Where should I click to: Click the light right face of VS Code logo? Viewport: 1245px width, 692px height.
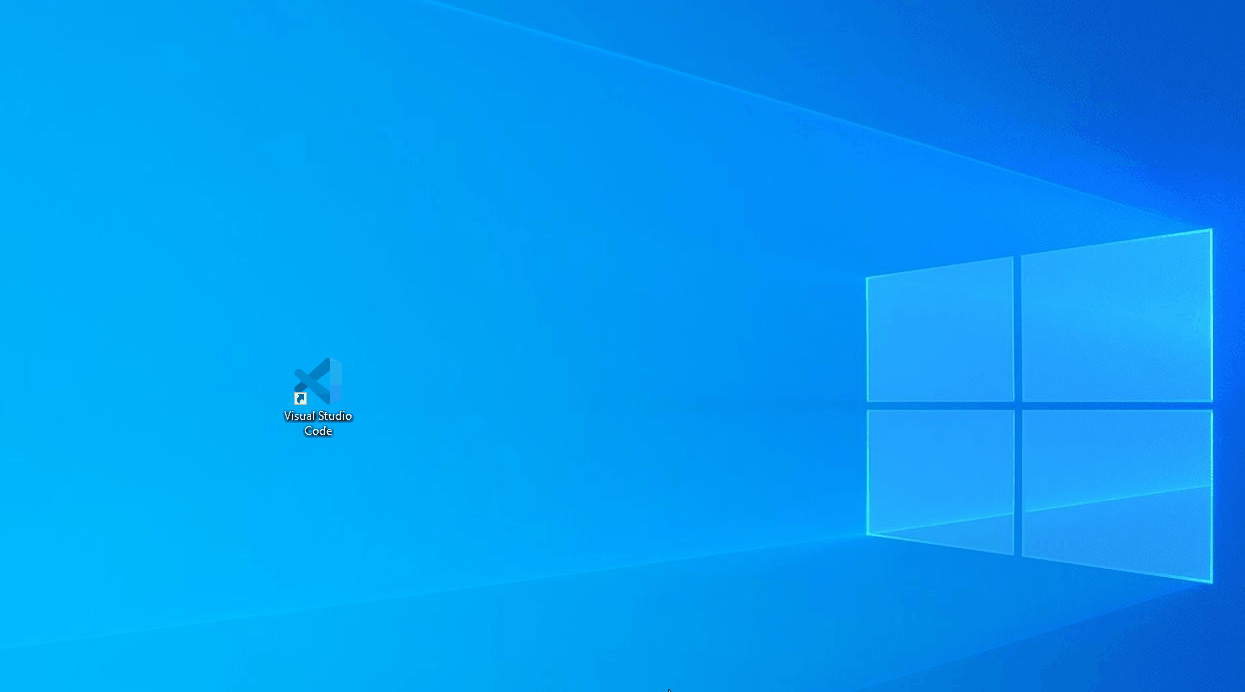(x=335, y=380)
